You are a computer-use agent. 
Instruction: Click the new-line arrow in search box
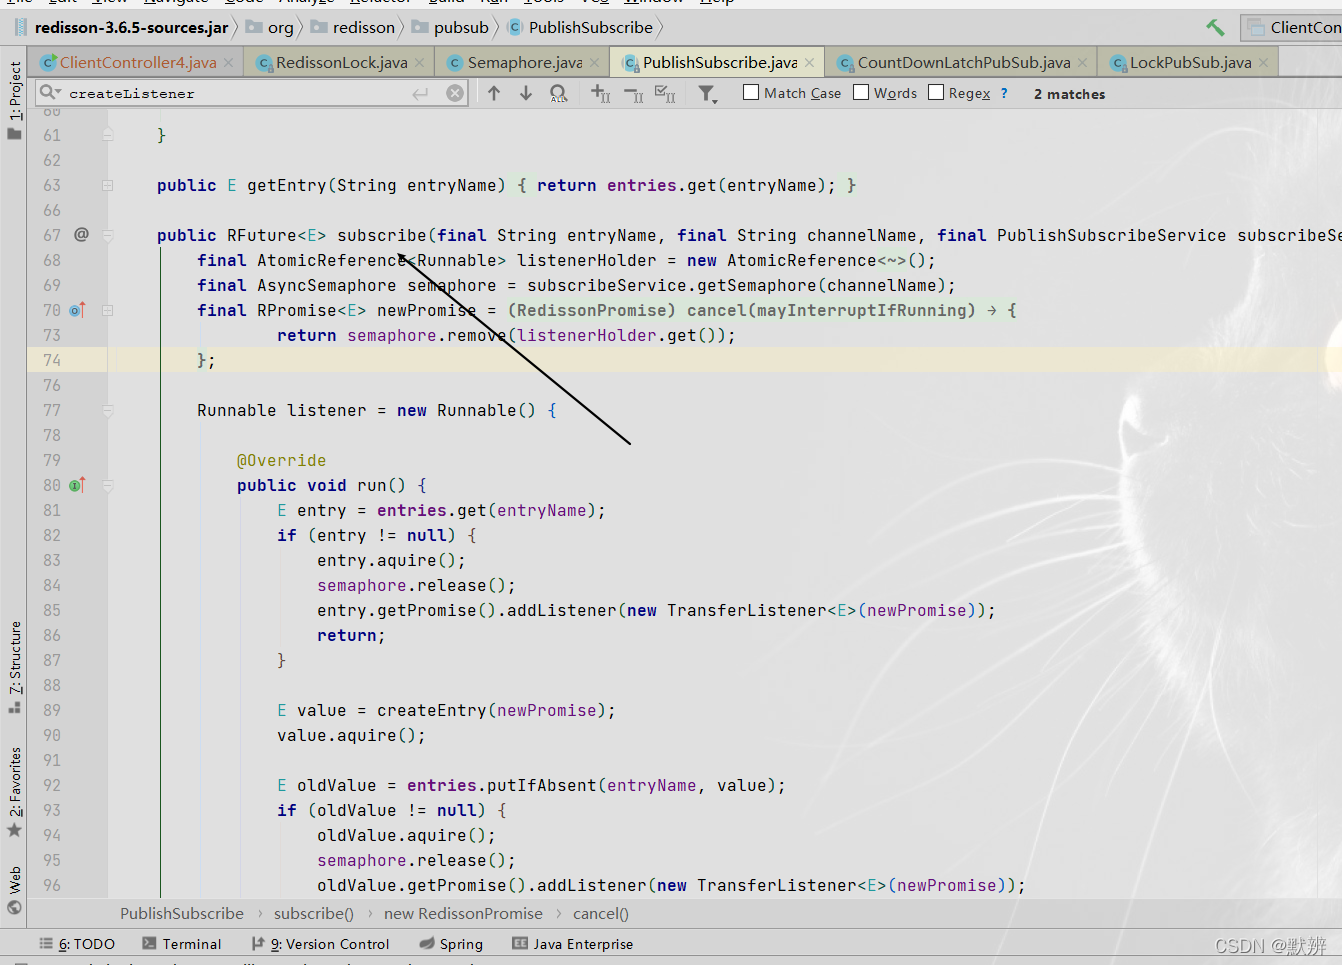pyautogui.click(x=420, y=93)
